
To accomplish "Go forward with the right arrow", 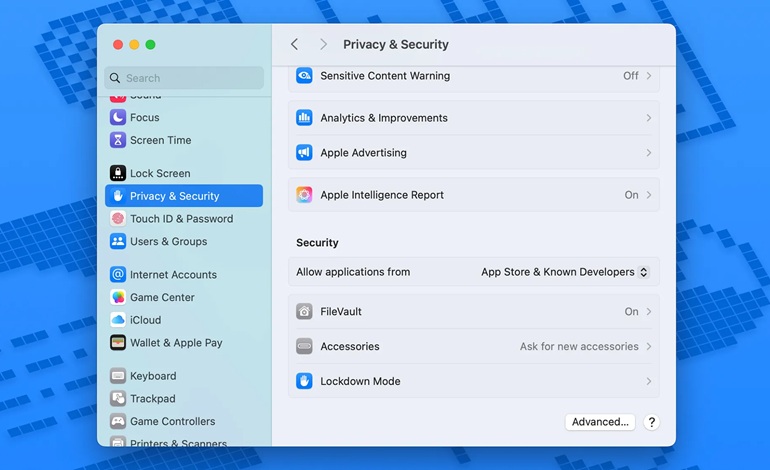I will pyautogui.click(x=323, y=44).
